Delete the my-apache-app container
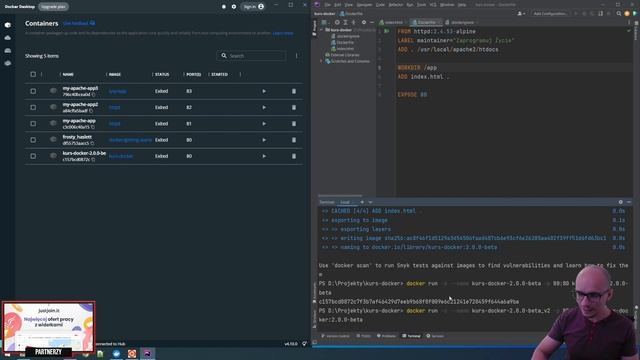Viewport: 640px width, 360px height. tap(294, 124)
